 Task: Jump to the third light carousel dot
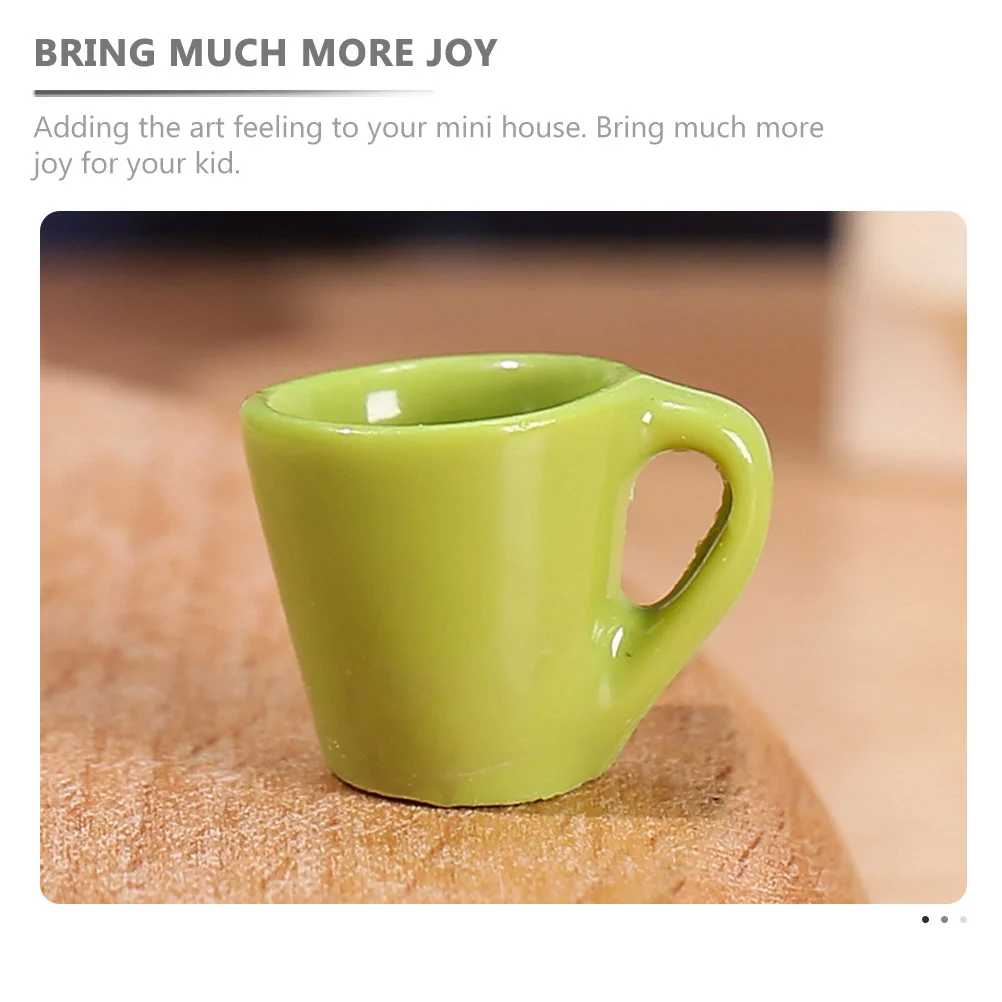963,920
